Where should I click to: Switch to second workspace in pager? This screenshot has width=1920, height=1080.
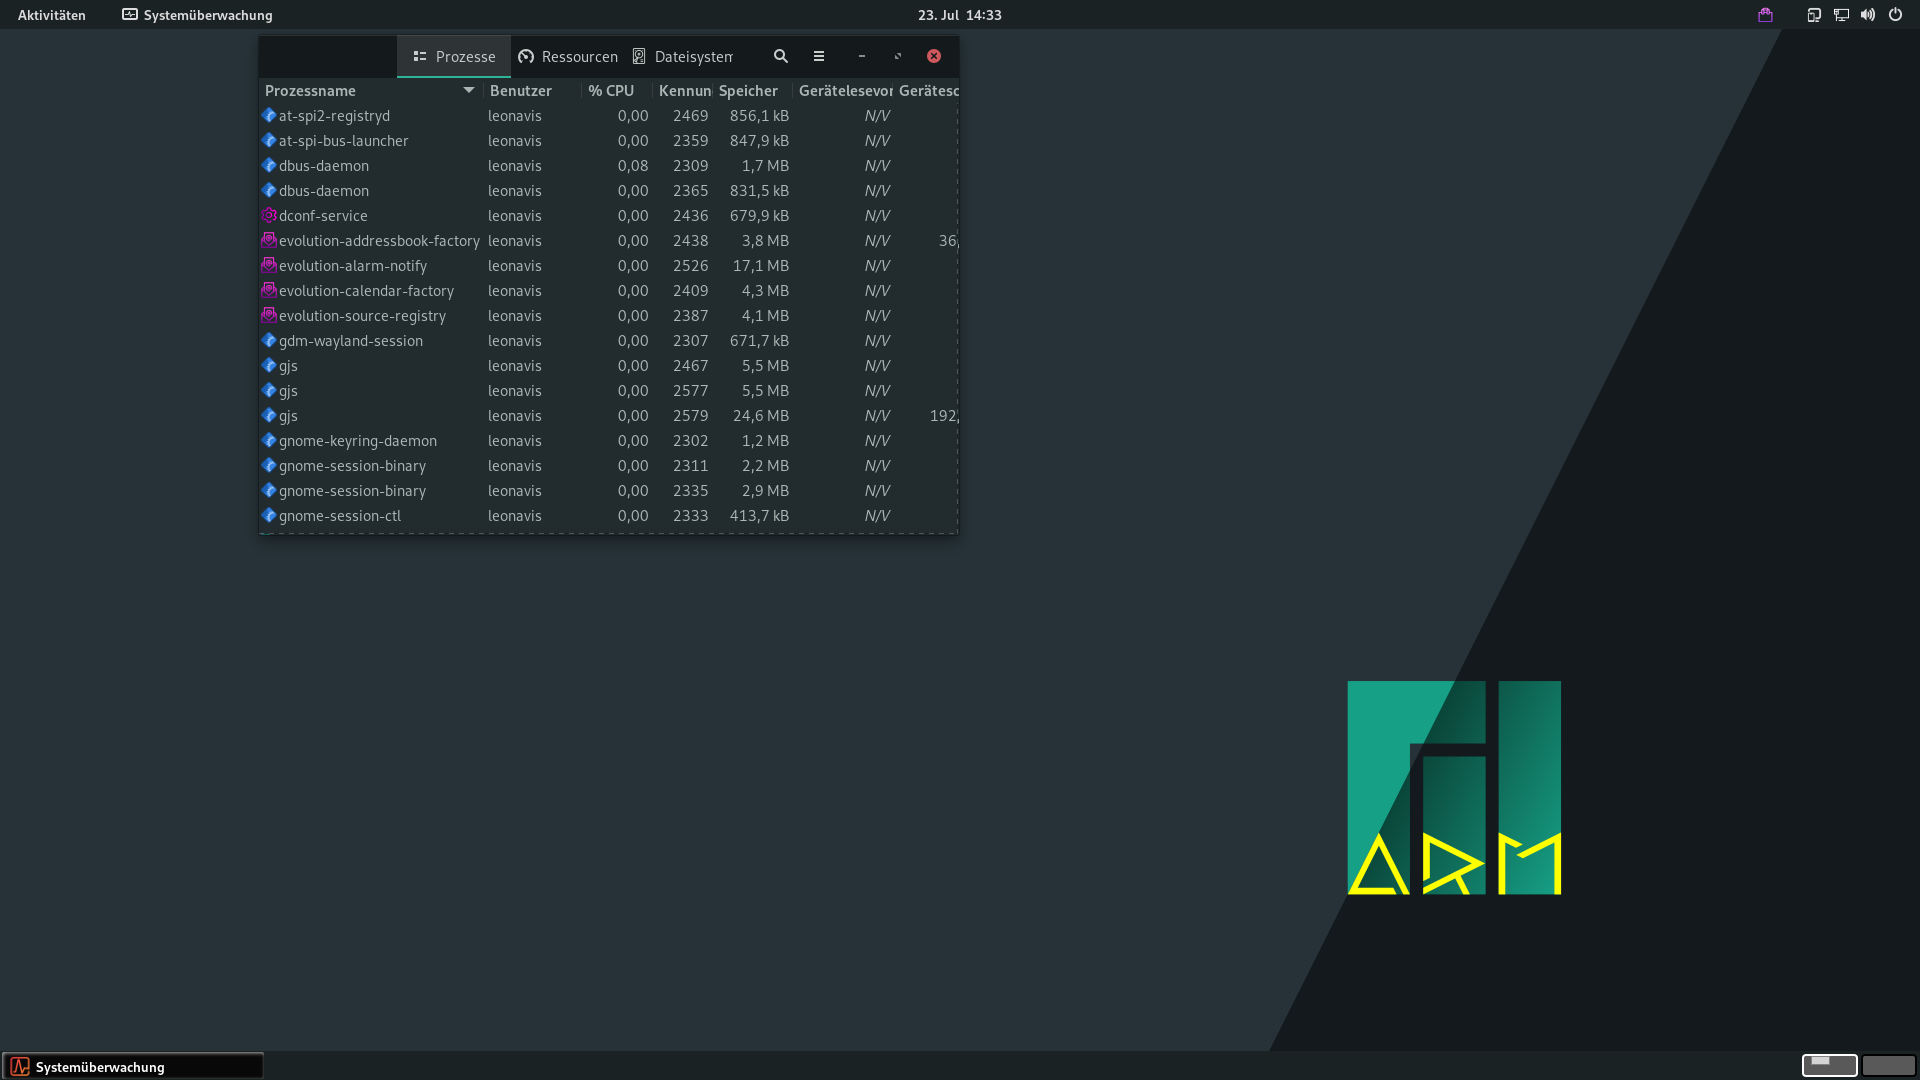1888,1065
